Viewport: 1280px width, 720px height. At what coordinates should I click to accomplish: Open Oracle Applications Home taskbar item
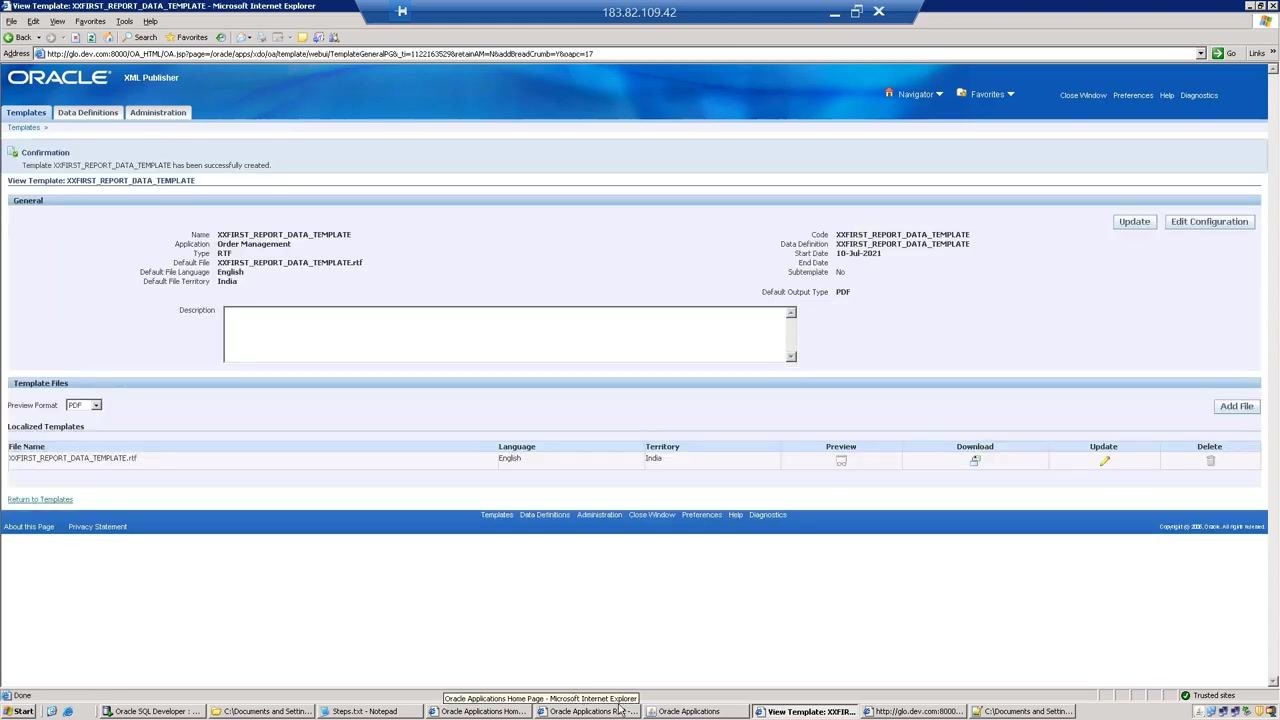coord(477,711)
